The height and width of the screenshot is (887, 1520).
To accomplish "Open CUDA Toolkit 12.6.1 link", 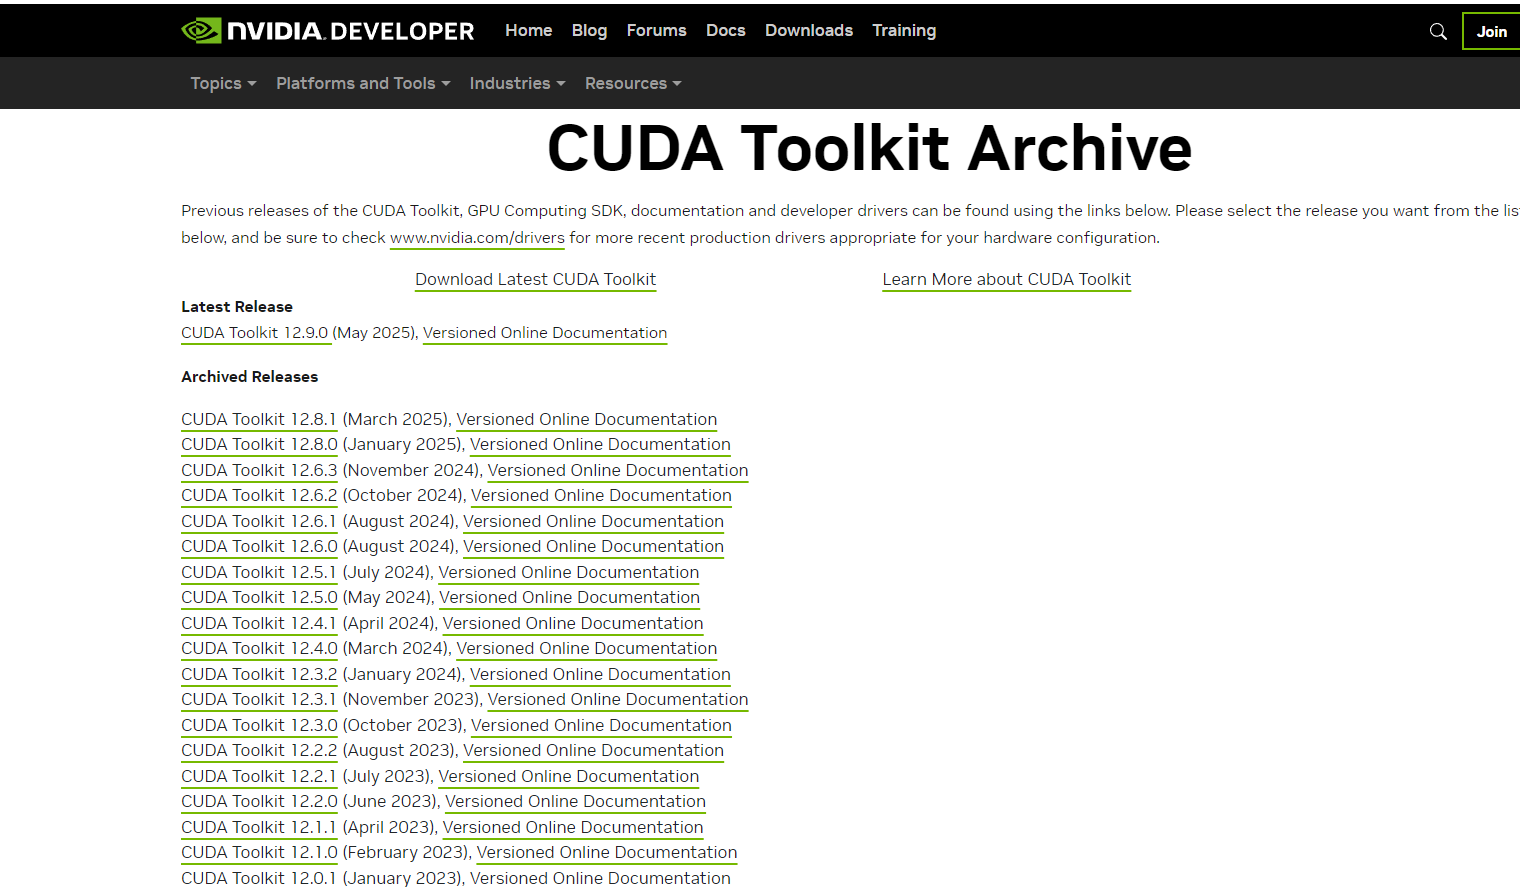I will click(259, 521).
